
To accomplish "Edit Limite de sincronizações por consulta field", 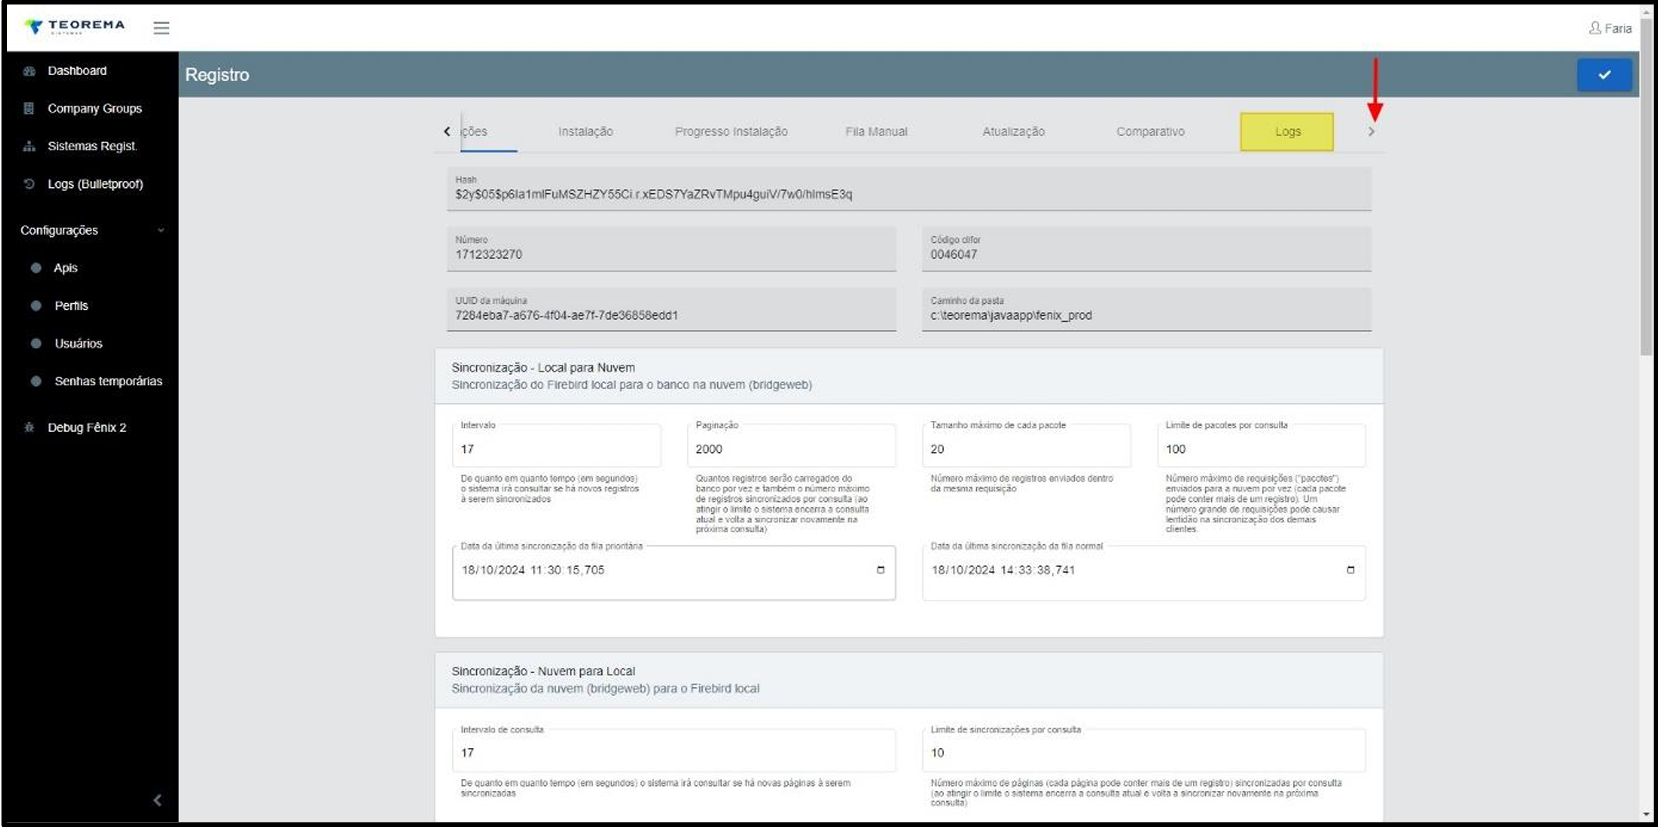I will pyautogui.click(x=1143, y=751).
